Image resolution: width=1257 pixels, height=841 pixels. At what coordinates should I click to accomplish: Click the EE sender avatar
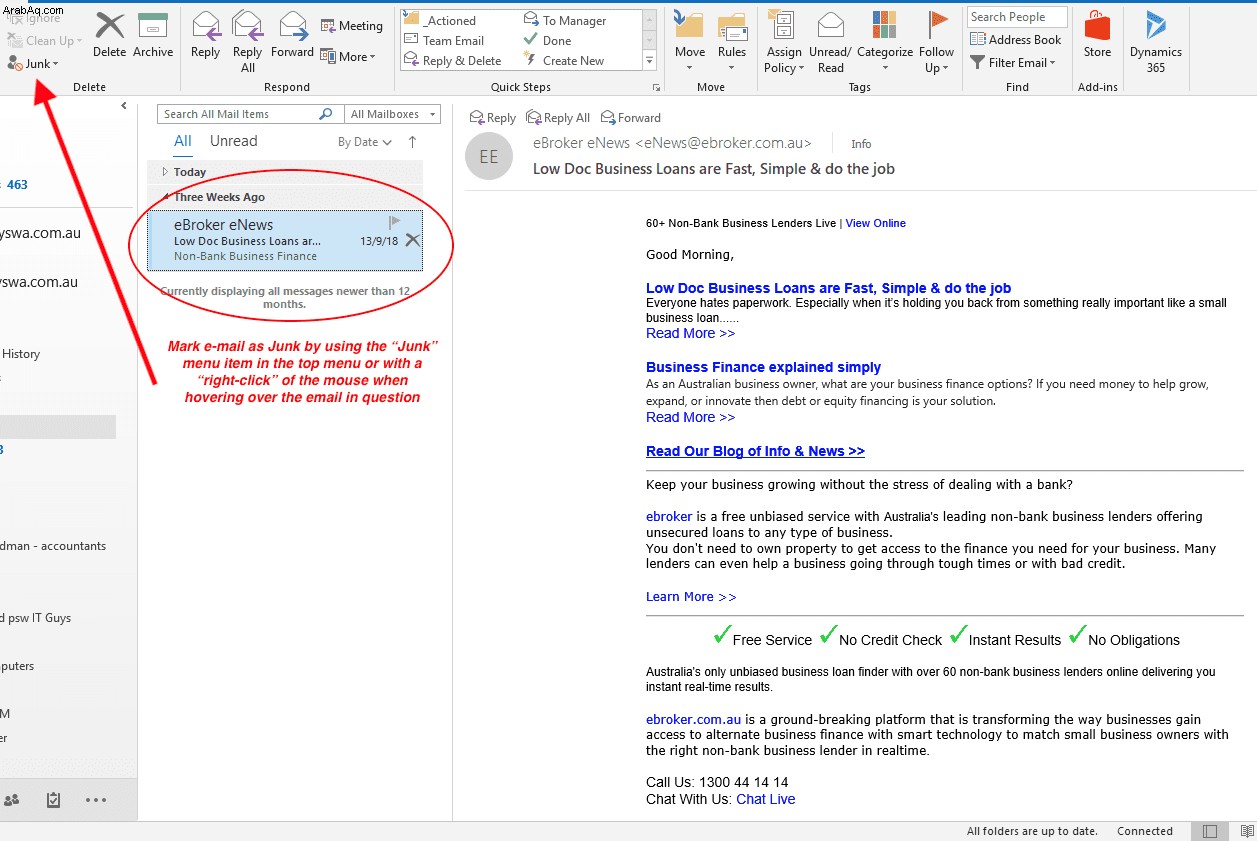click(x=489, y=157)
